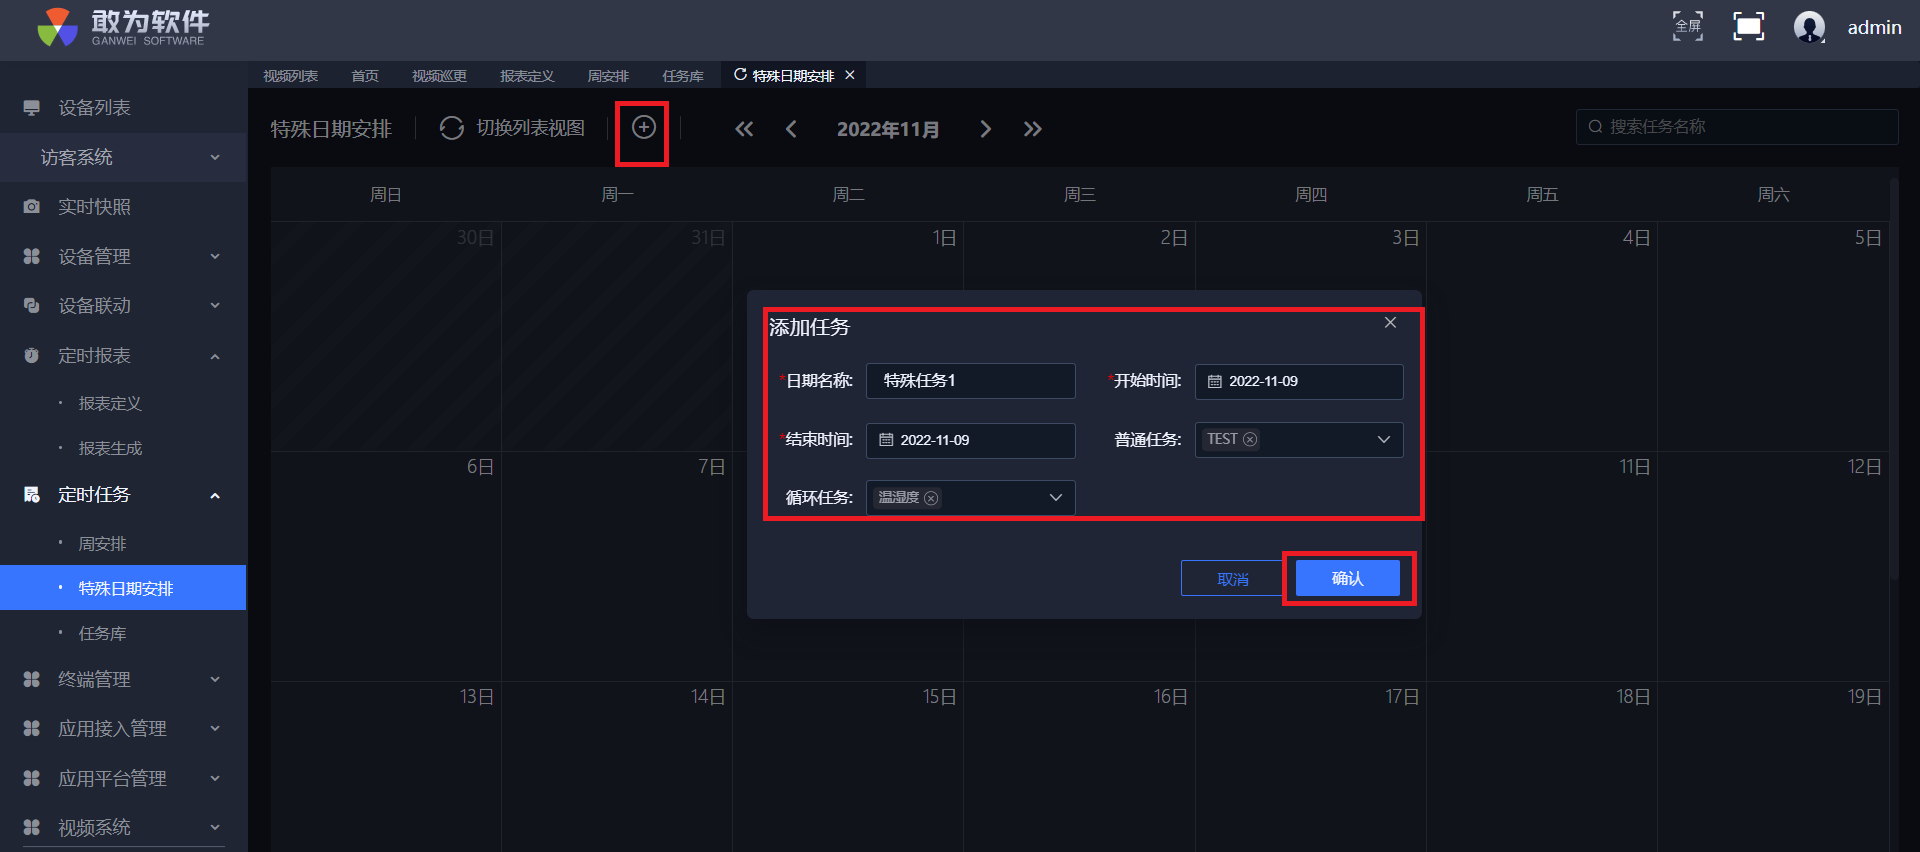Screen dimensions: 1920x852
Task: Click the add task plus icon
Action: point(644,127)
